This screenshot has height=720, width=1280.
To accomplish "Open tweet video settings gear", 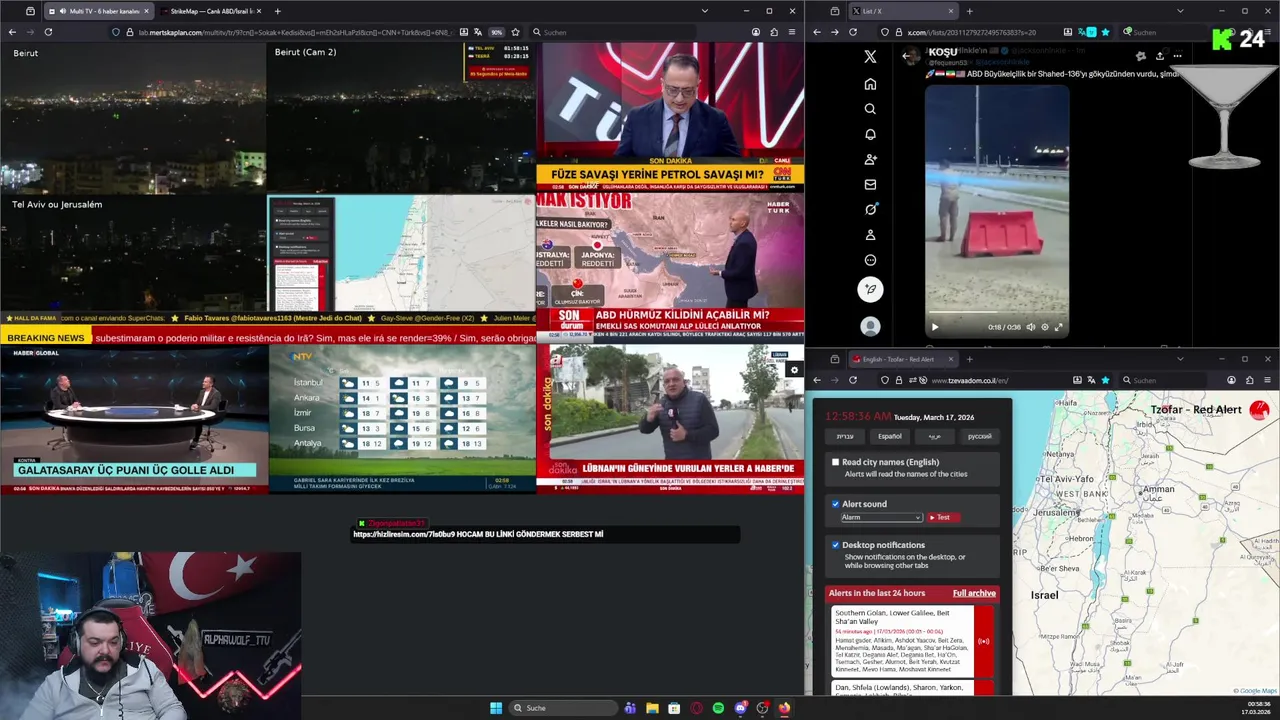I will (1045, 327).
